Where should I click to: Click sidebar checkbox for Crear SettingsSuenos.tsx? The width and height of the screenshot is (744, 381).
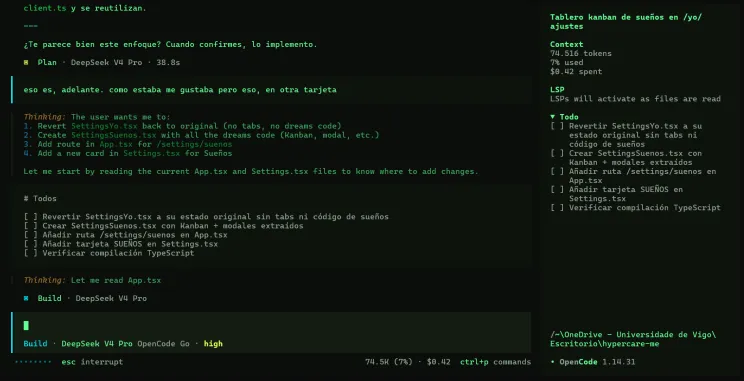point(557,153)
